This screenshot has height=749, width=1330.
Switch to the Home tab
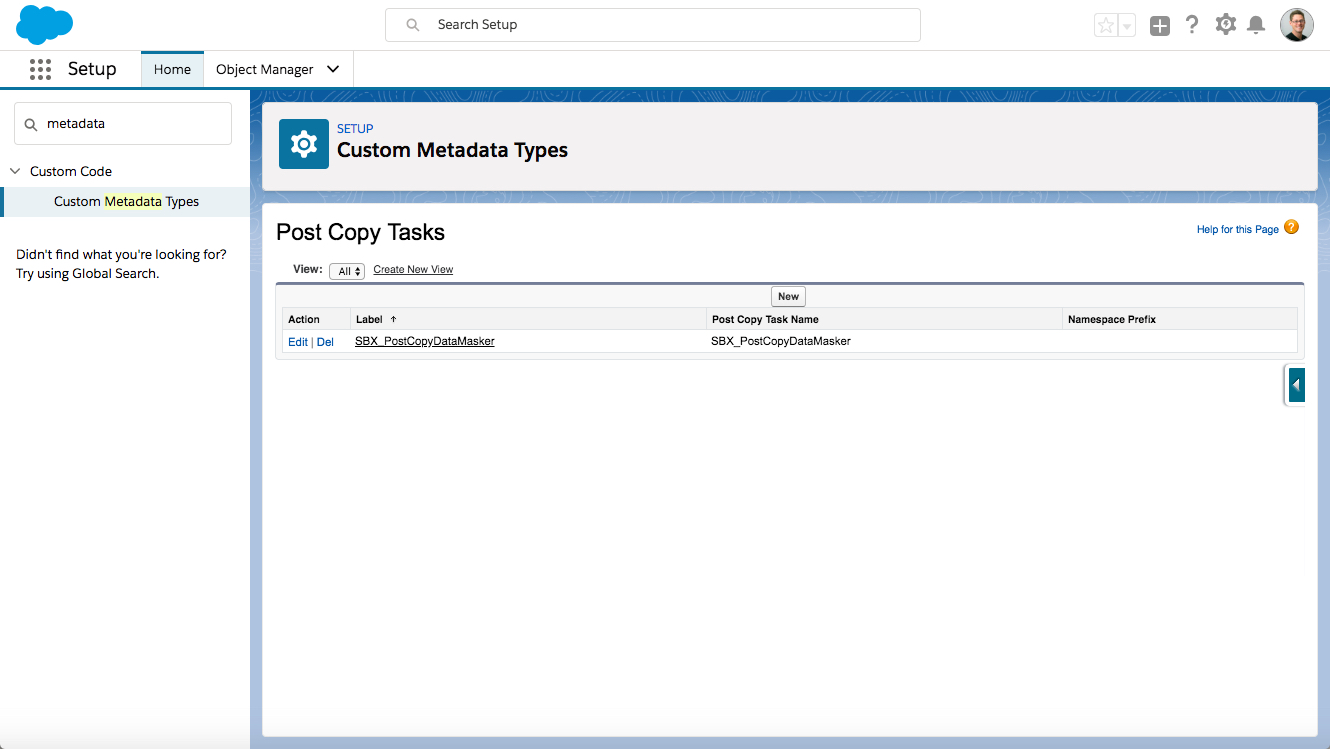click(x=172, y=69)
